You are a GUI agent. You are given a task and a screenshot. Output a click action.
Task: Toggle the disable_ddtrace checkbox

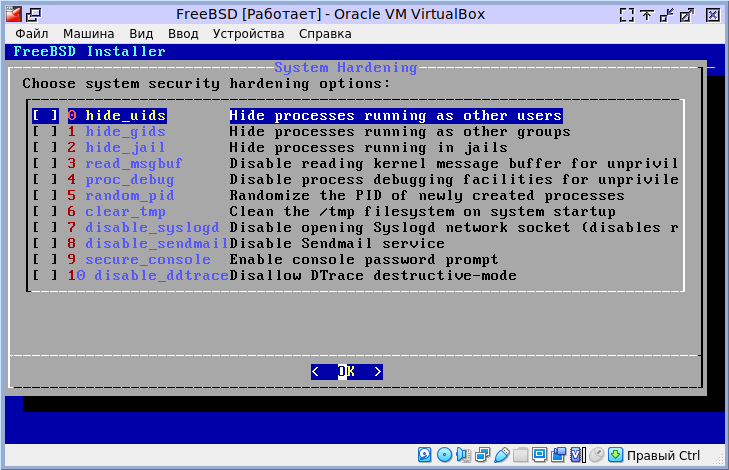pos(45,275)
